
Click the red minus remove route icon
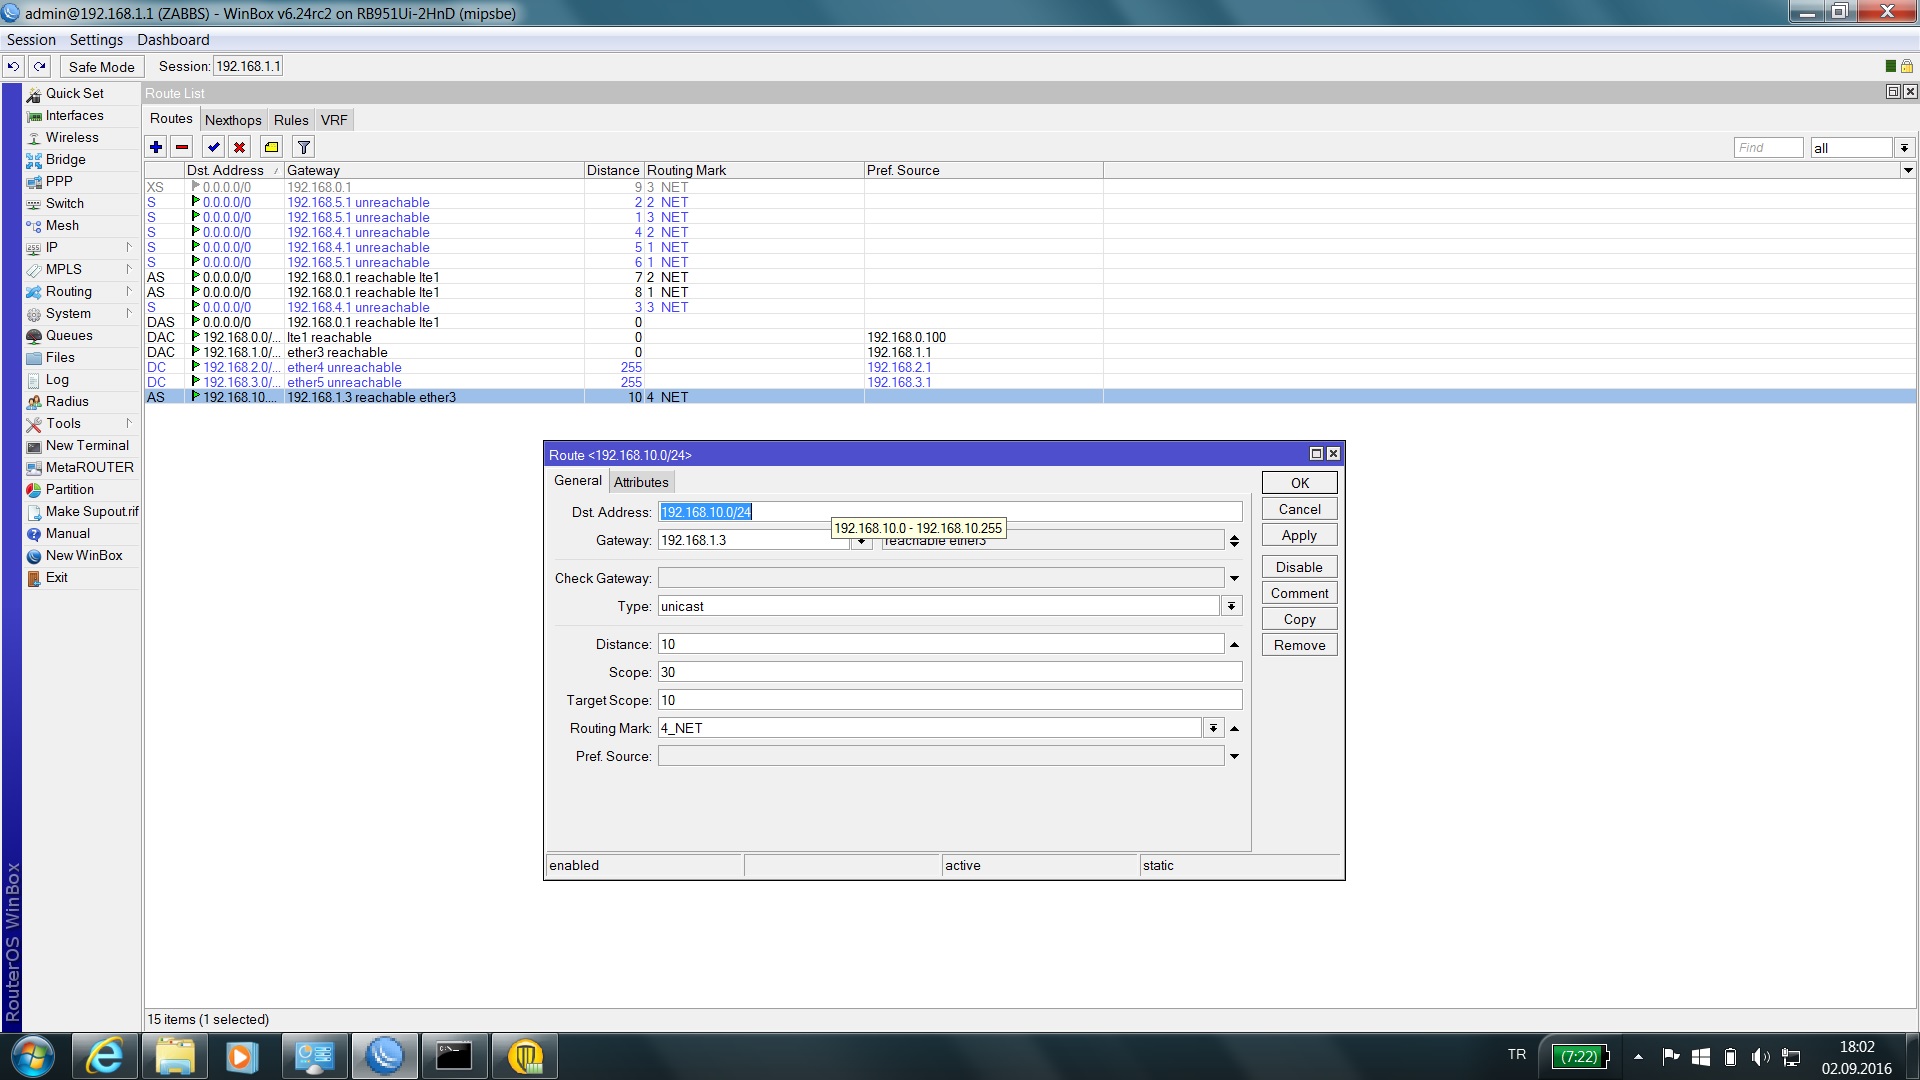pyautogui.click(x=182, y=147)
